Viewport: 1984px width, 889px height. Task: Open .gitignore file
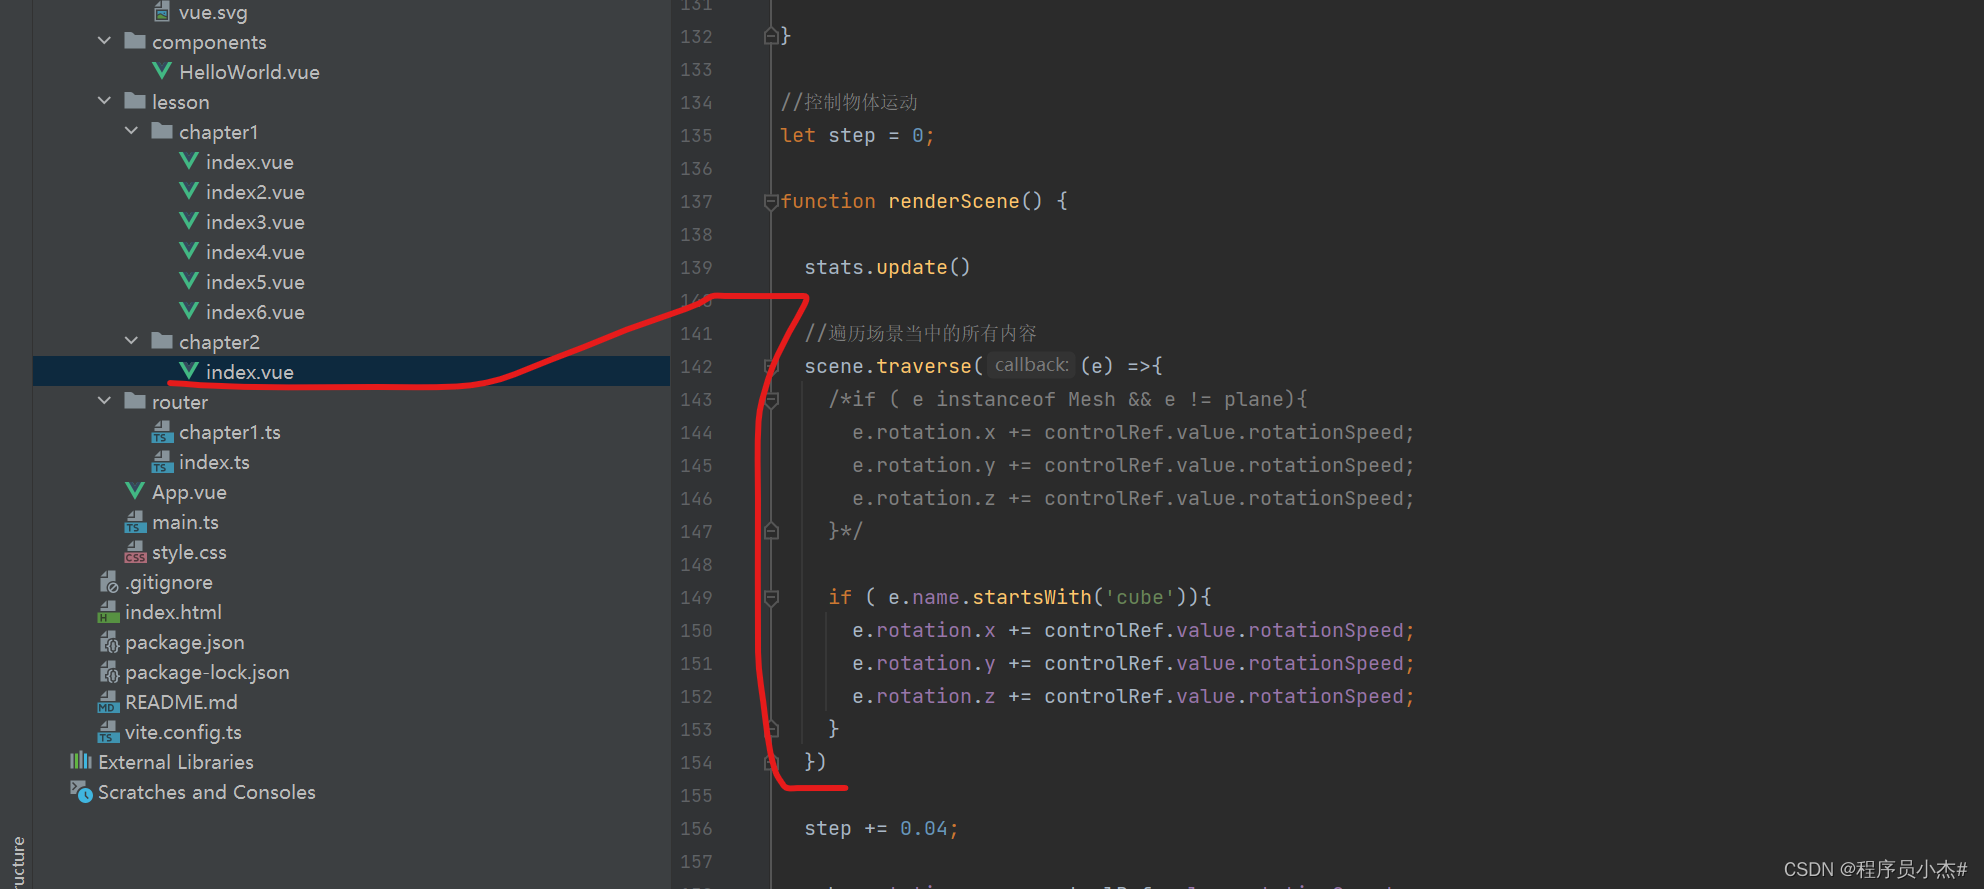tap(169, 582)
